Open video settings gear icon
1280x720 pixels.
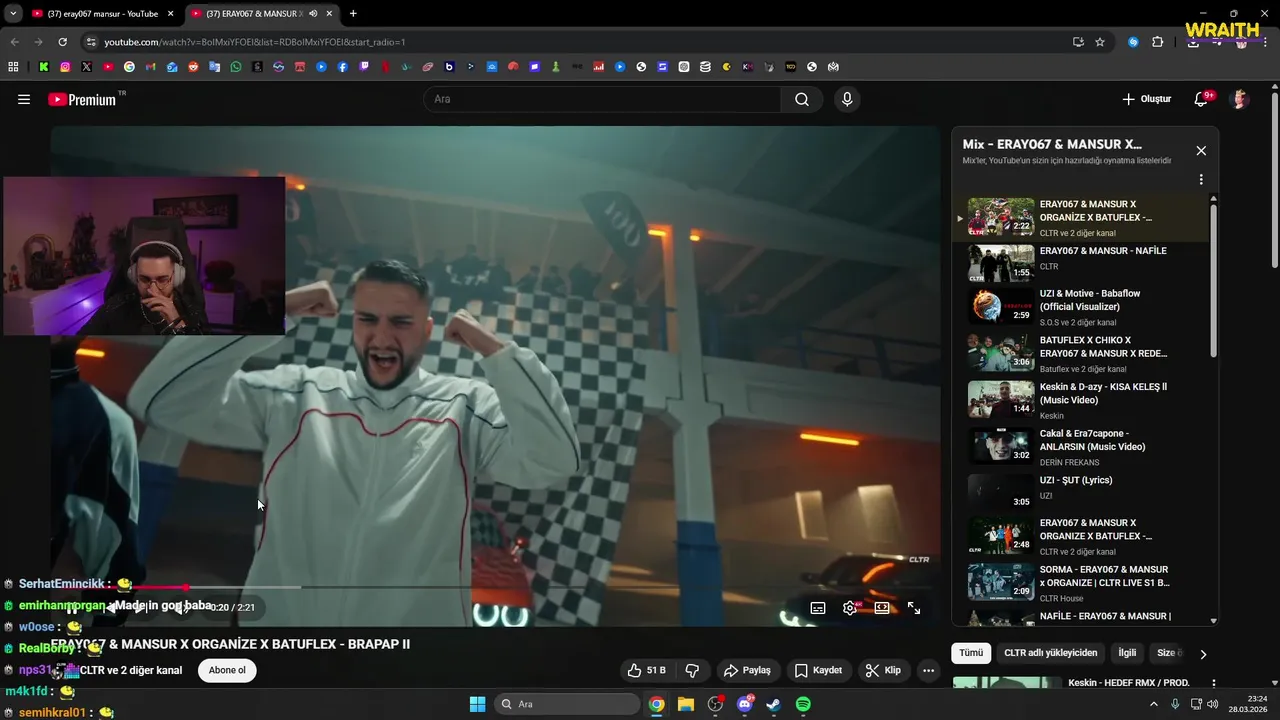[850, 607]
